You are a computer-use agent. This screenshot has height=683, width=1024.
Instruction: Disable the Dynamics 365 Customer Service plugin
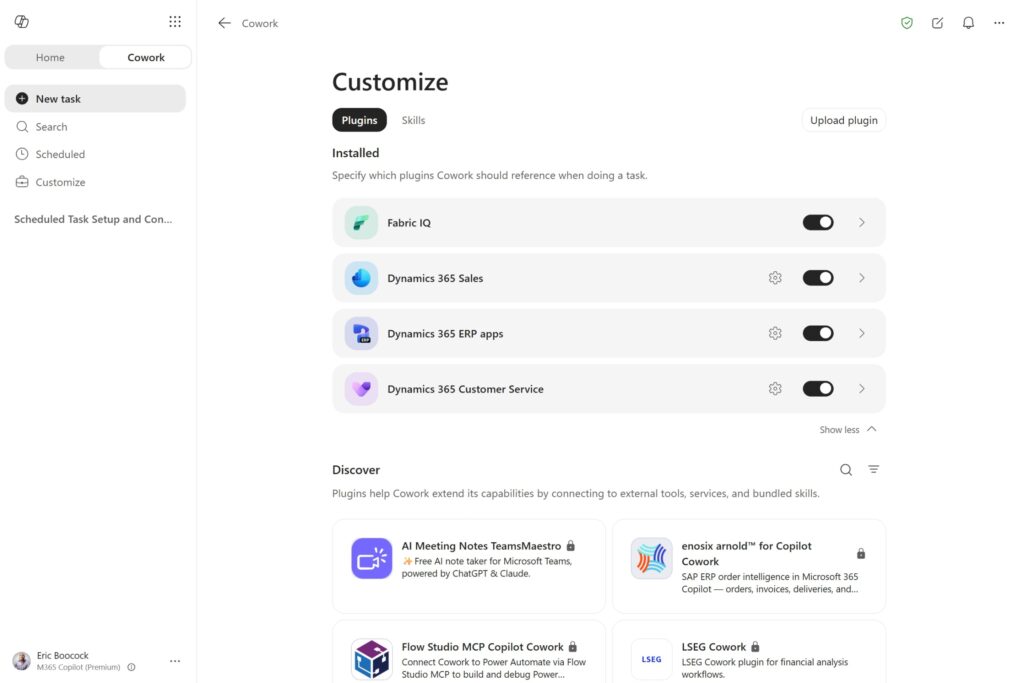818,389
